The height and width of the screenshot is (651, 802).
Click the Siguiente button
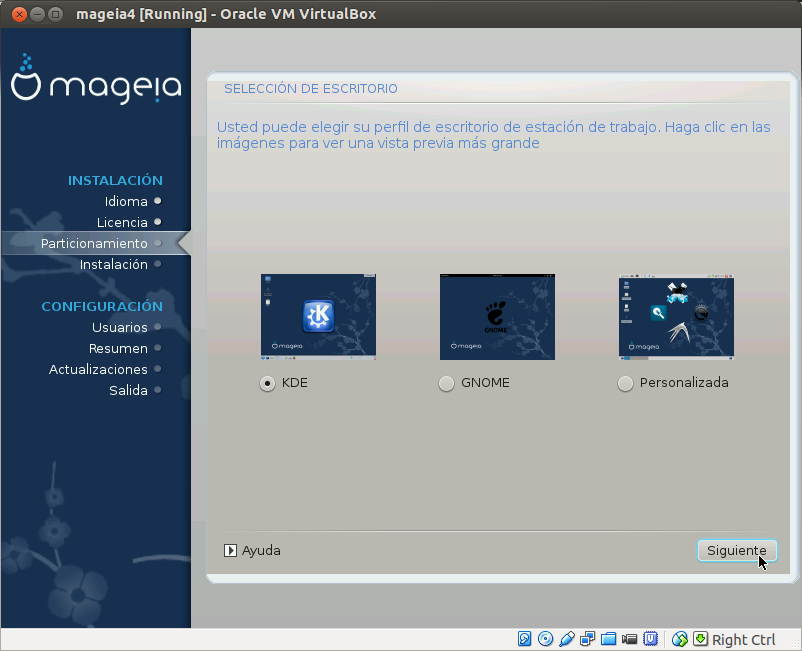[736, 550]
